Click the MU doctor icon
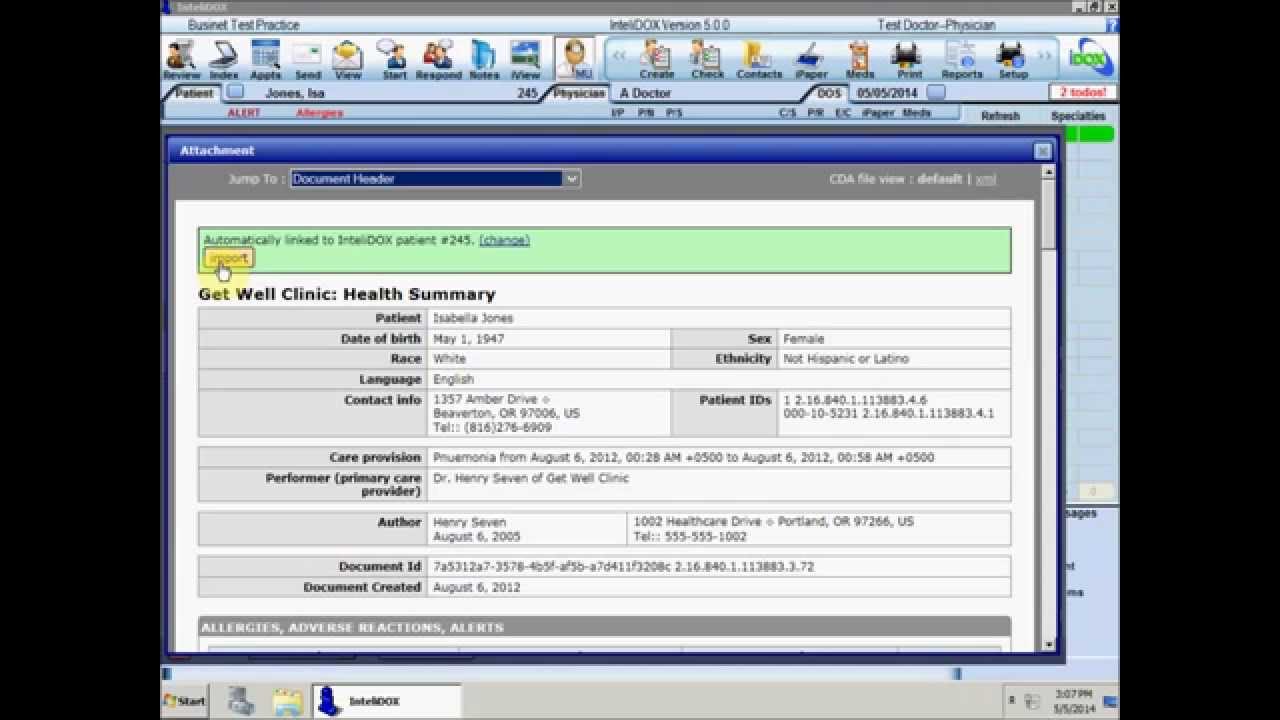Screen dimensions: 1280x720 coord(574,59)
